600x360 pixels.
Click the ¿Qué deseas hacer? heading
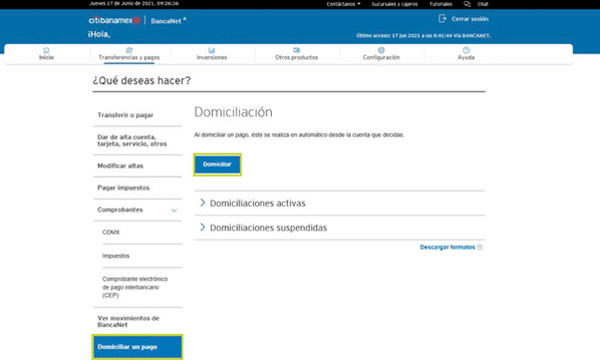[142, 81]
